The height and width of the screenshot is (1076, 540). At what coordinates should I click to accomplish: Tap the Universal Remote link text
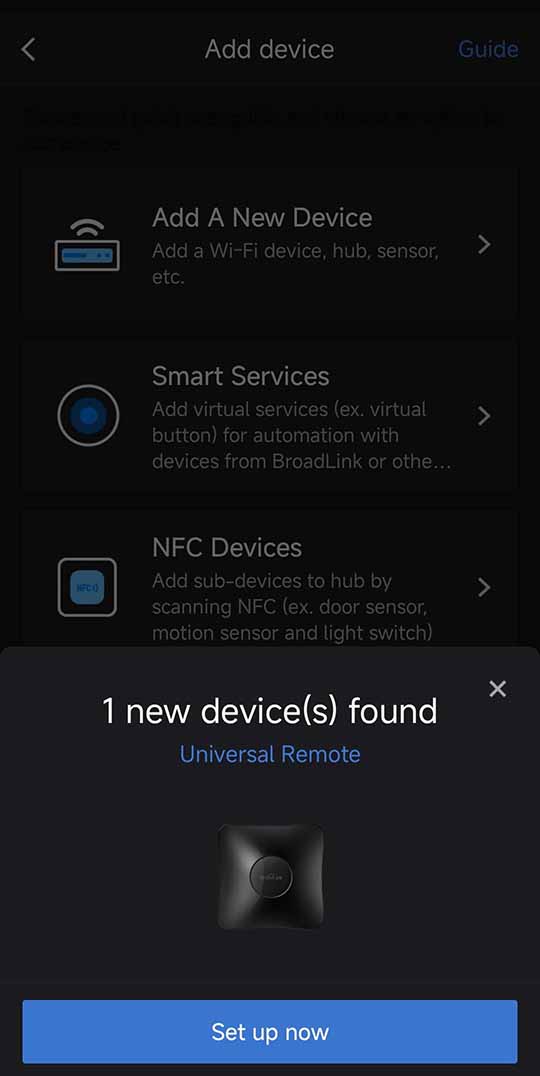pos(270,754)
